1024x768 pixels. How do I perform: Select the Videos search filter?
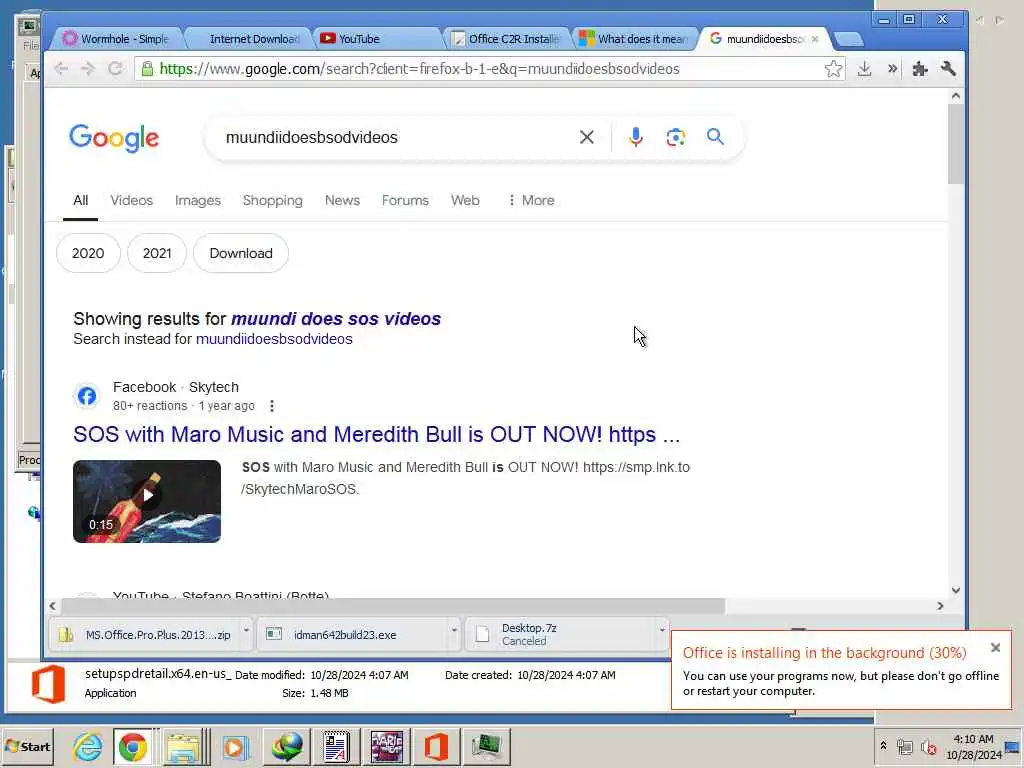pos(131,200)
